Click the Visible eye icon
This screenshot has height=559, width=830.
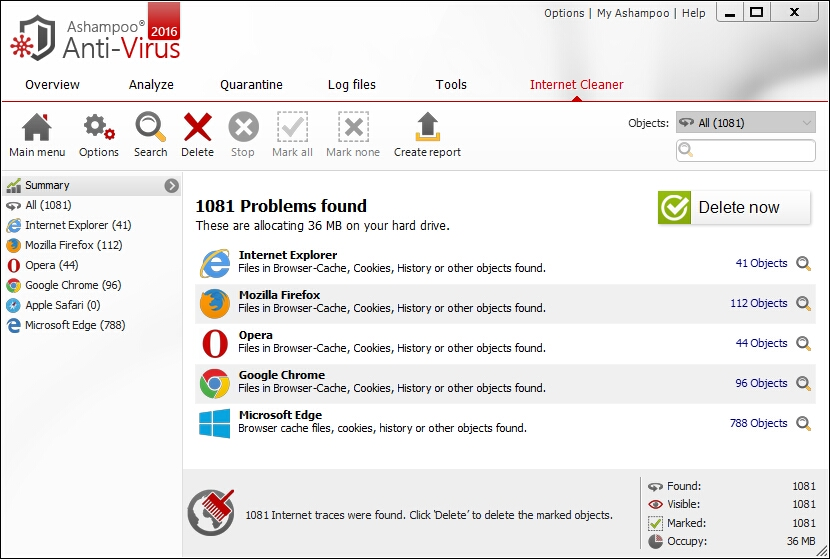coord(655,504)
